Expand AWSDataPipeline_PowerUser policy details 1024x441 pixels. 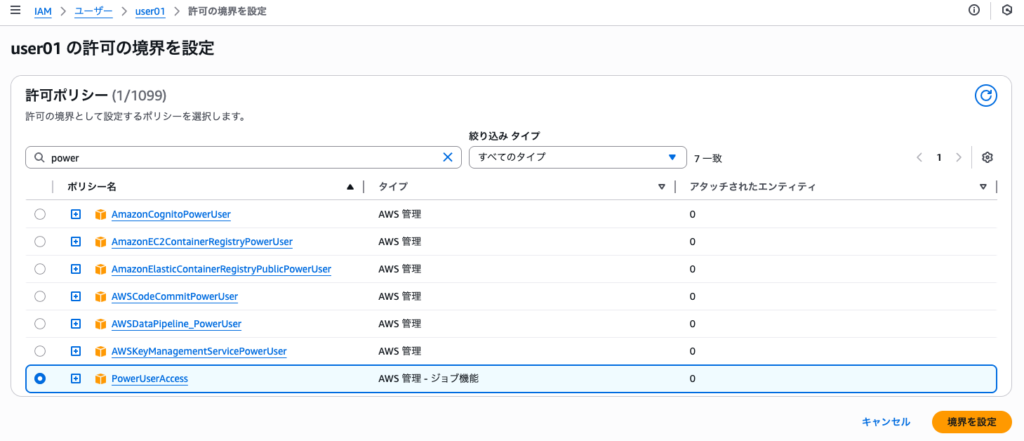point(75,324)
